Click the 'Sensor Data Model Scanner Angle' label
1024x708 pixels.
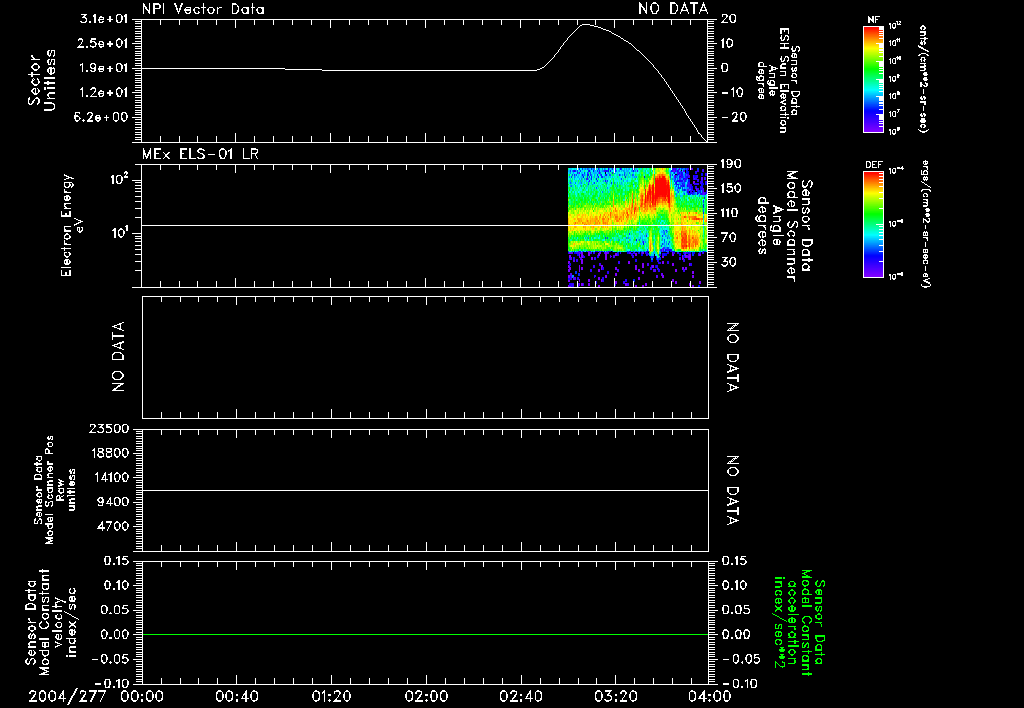tap(783, 225)
